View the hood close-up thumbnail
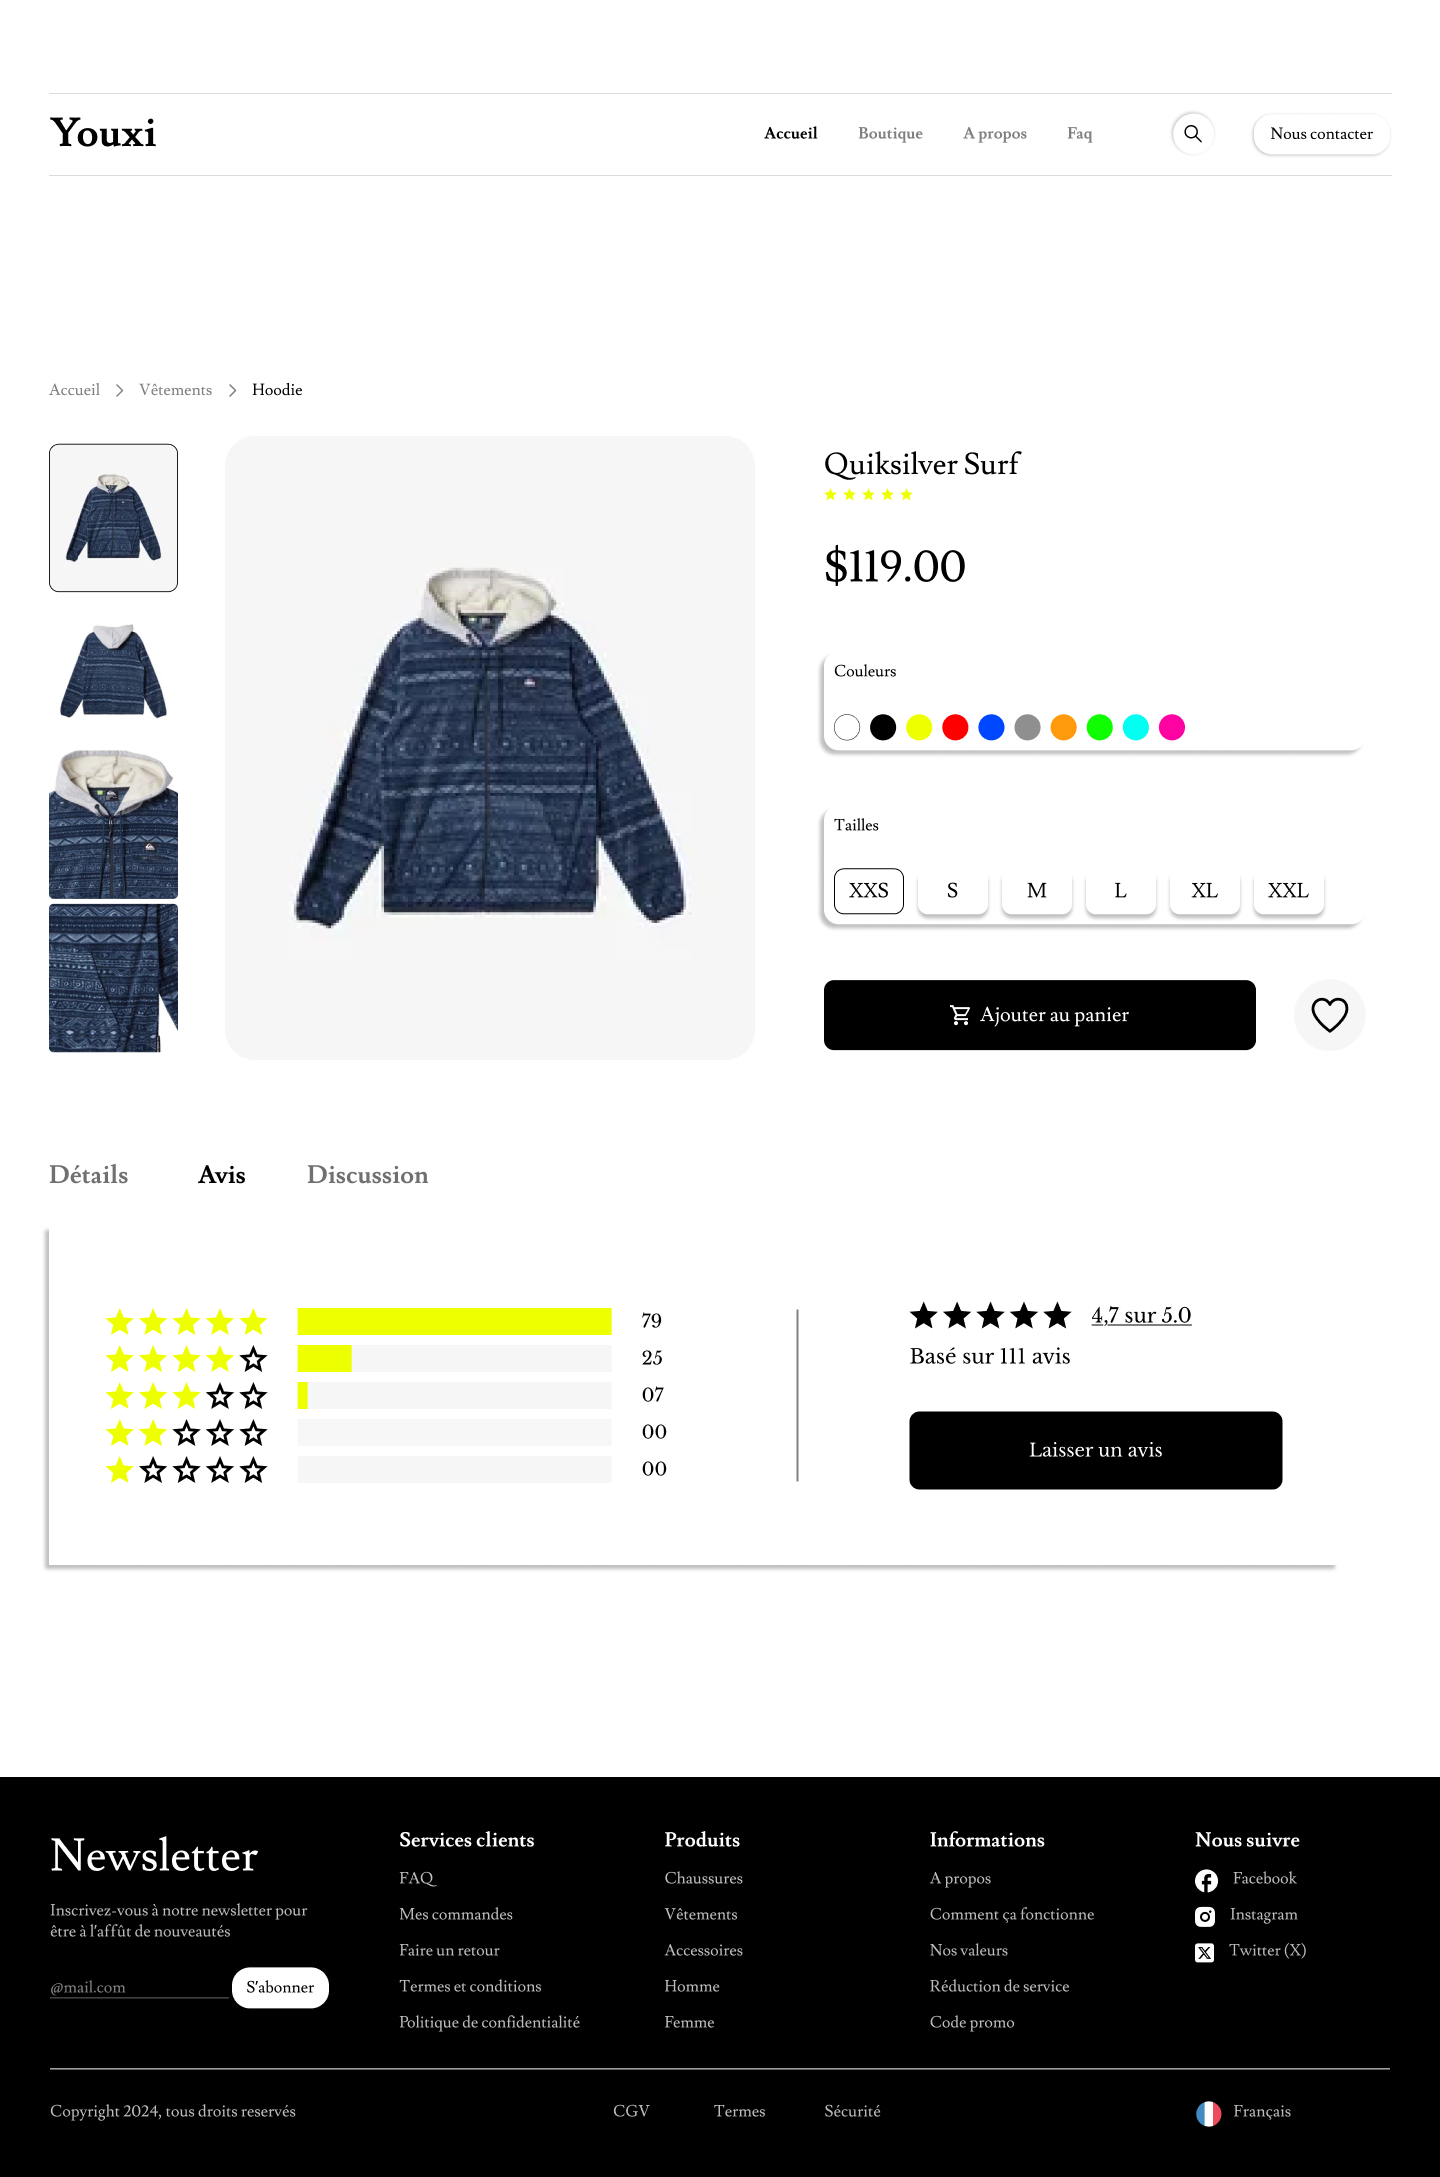 pos(113,825)
